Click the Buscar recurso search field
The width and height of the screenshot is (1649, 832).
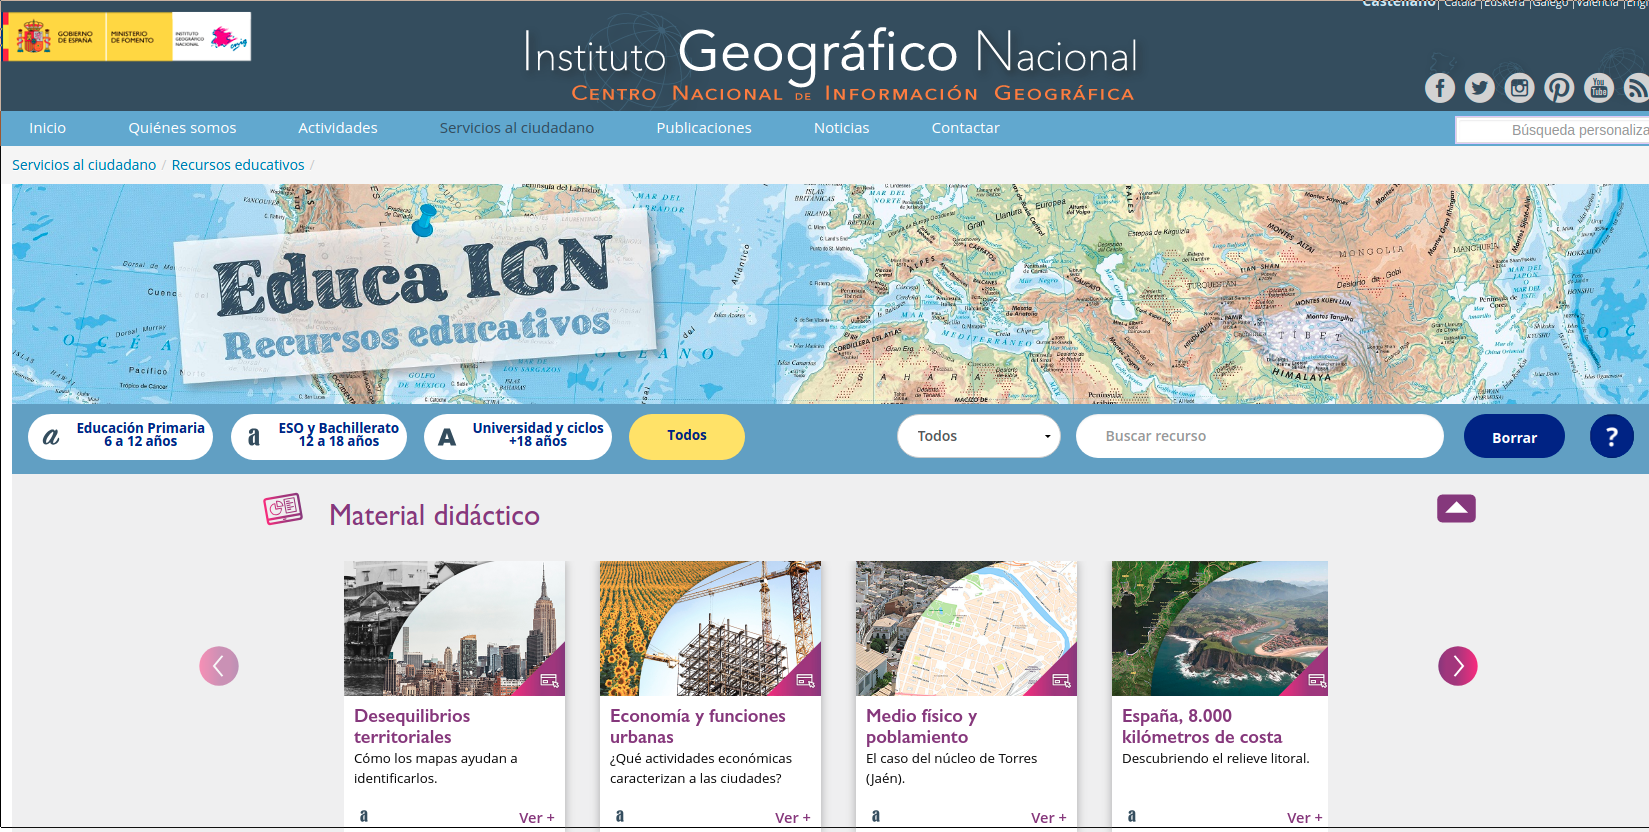tap(1260, 436)
